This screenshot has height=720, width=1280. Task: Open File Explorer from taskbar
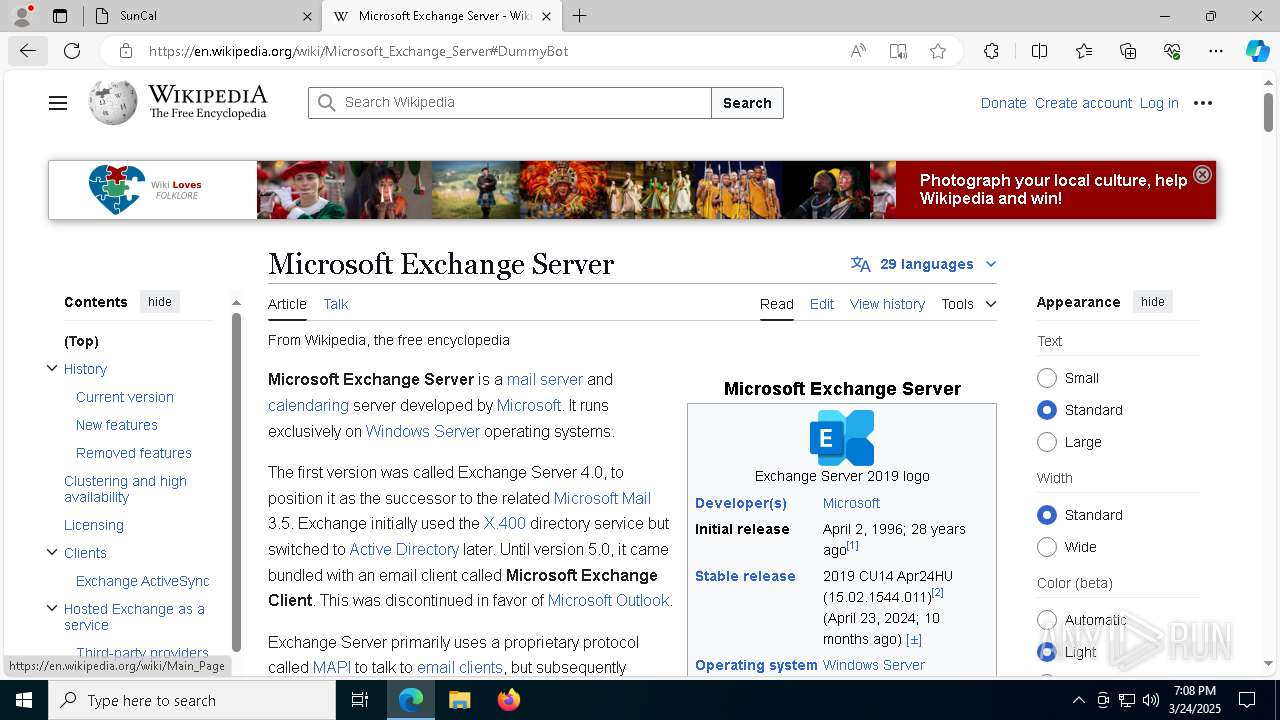tap(459, 700)
